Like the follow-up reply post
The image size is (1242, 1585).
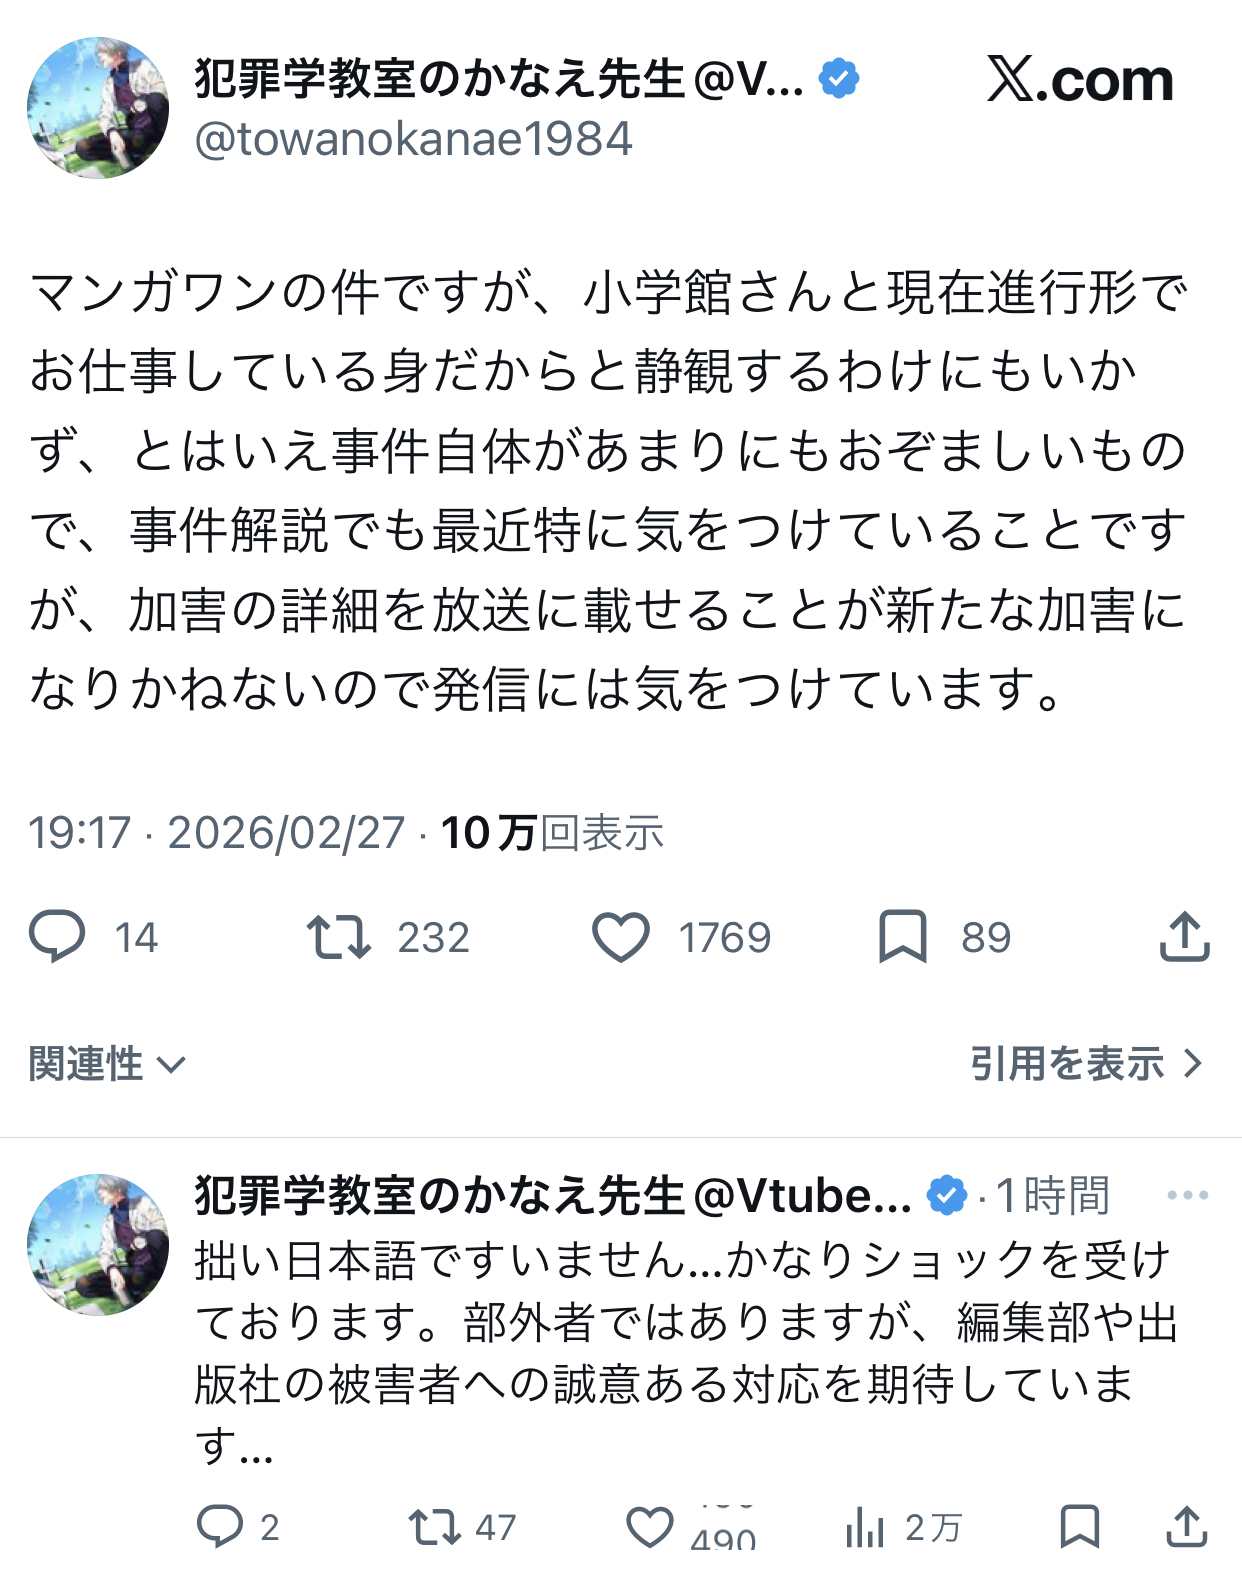pyautogui.click(x=650, y=1527)
